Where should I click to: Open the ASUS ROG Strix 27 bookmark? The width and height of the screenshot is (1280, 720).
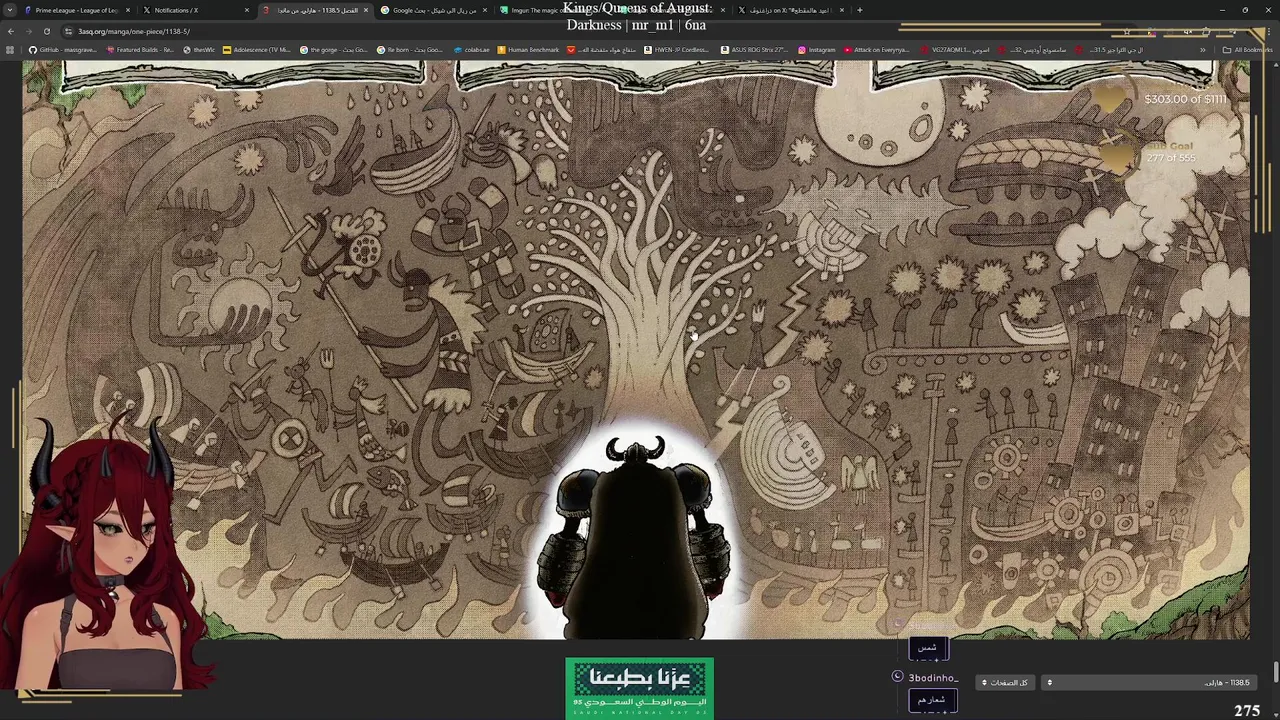(753, 50)
